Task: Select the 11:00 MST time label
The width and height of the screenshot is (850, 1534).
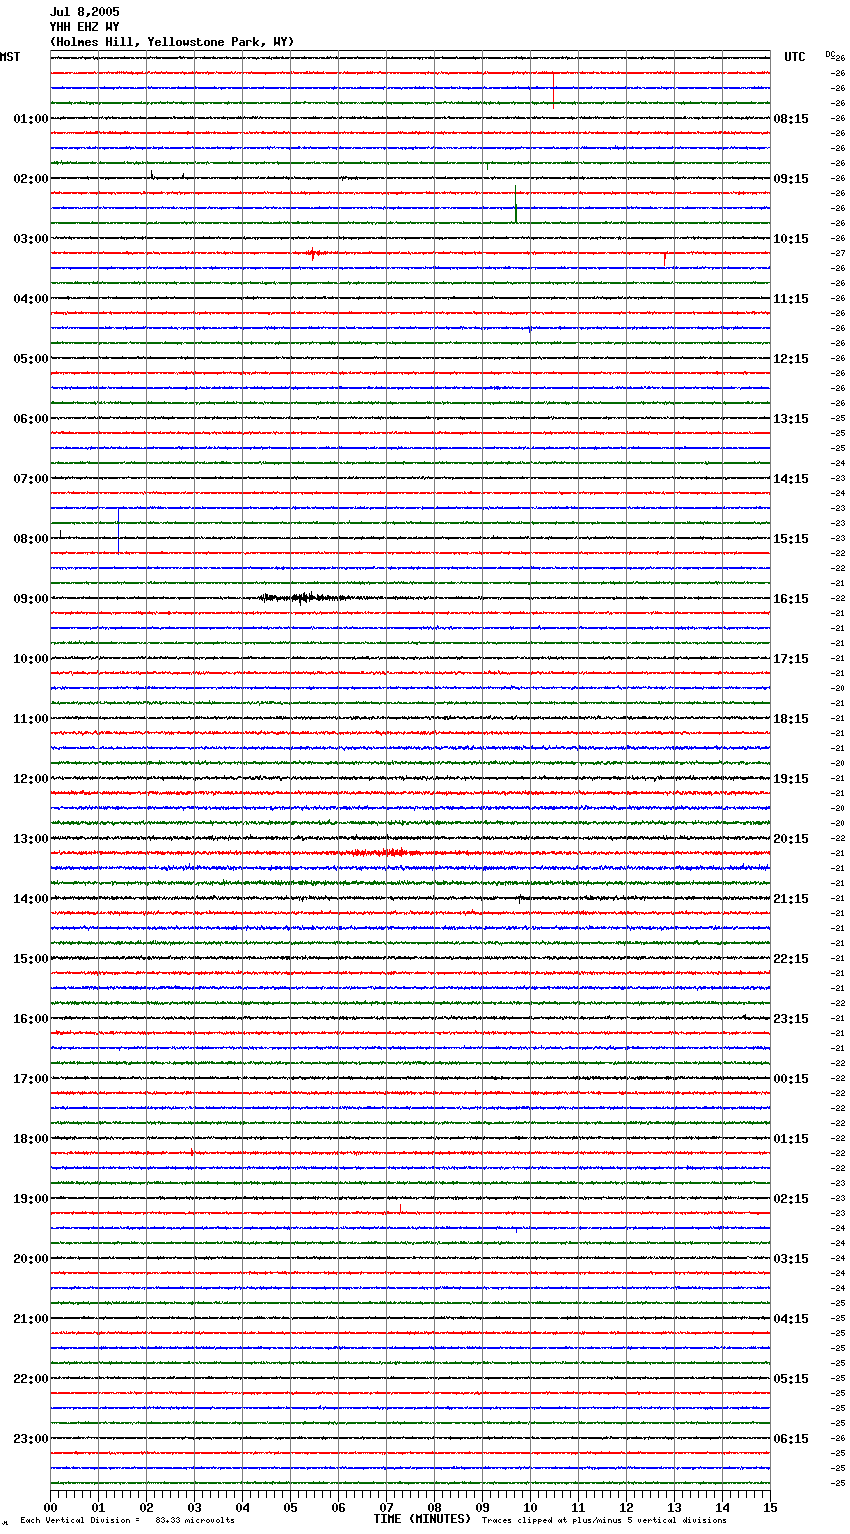Action: point(31,719)
